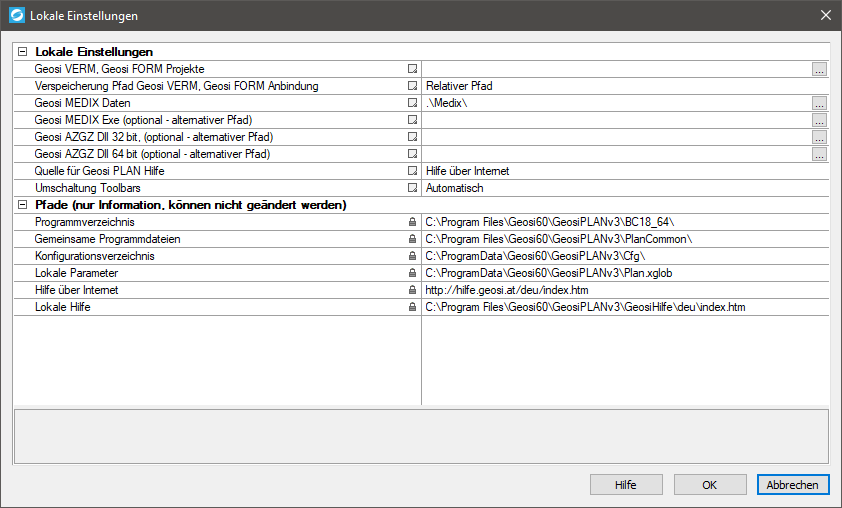
Task: Select the Gemeinsame Programmdateien label
Action: point(107,239)
